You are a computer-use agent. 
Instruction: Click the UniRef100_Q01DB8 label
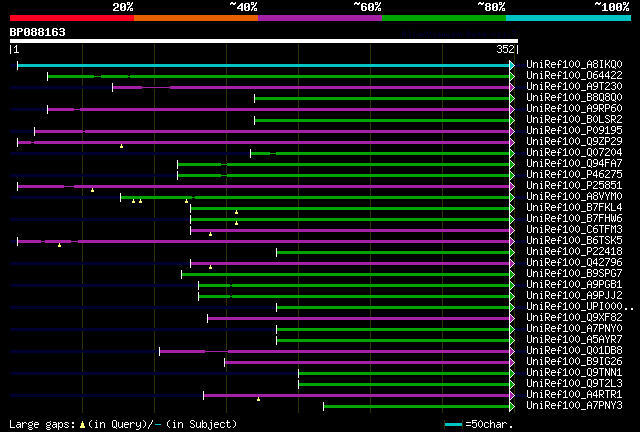coord(574,351)
